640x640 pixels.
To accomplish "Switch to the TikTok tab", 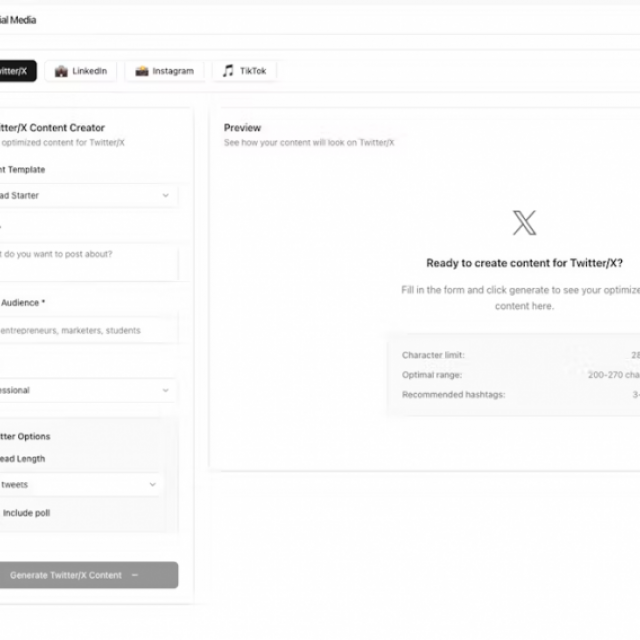I will click(244, 71).
